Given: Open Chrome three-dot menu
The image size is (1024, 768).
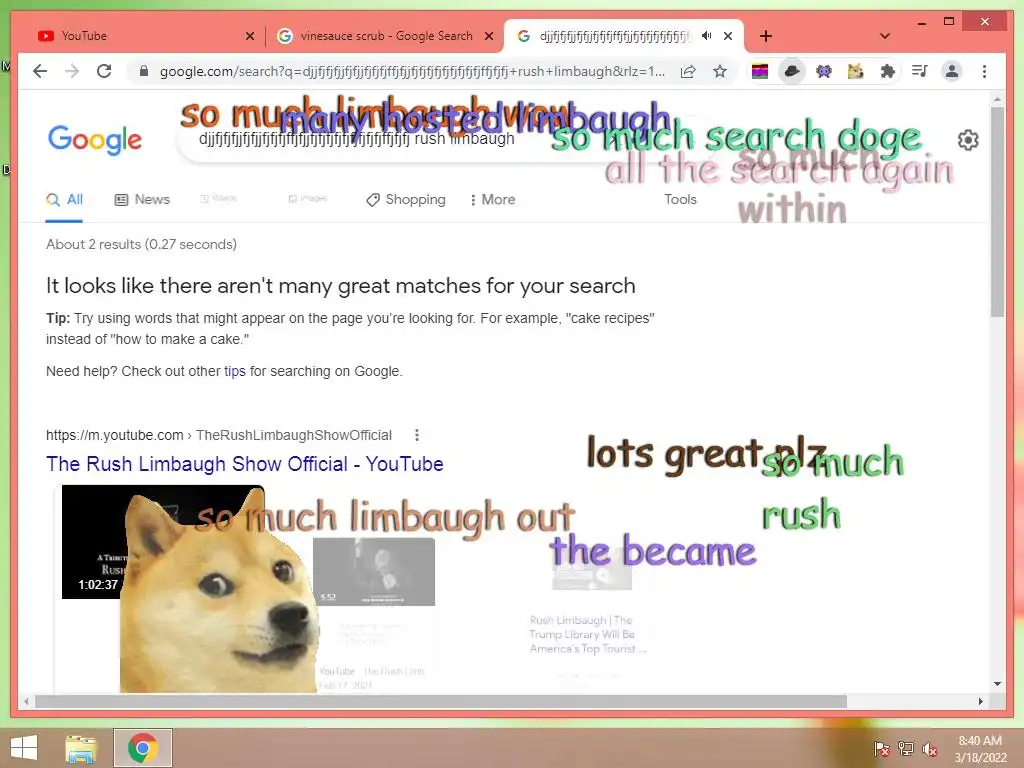Looking at the screenshot, I should 984,71.
